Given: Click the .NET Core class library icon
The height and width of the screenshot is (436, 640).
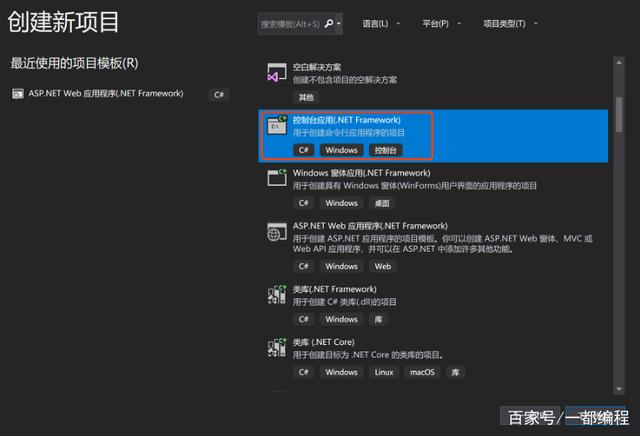Looking at the screenshot, I should coord(277,347).
